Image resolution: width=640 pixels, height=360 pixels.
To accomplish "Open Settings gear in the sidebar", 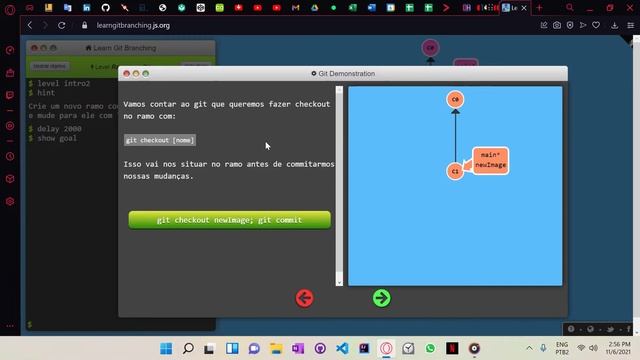I will pos(10,201).
